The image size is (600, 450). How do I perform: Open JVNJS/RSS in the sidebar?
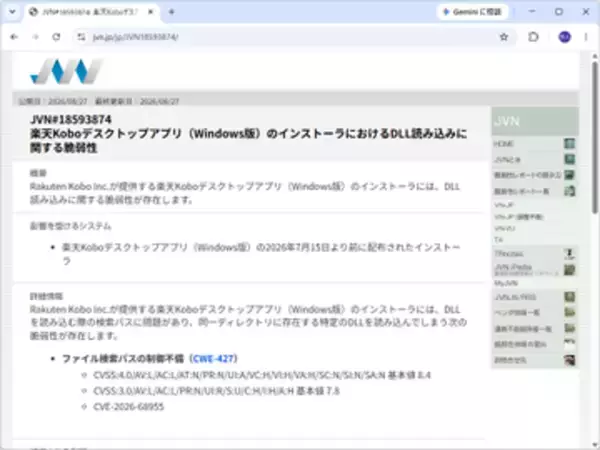[x=515, y=297]
